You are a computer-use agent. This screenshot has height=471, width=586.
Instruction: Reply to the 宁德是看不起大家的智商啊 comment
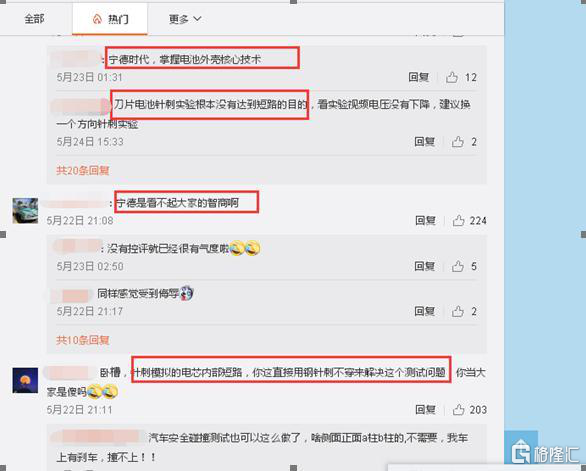425,221
